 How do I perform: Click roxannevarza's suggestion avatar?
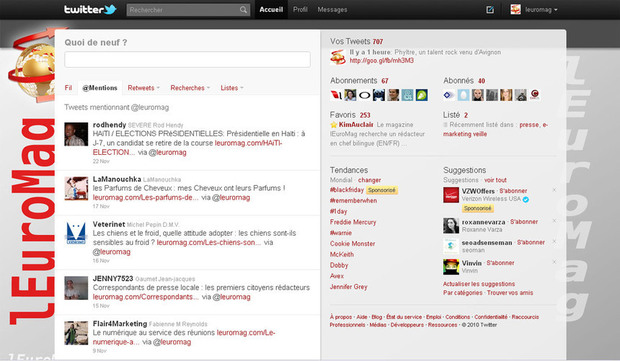pyautogui.click(x=451, y=225)
